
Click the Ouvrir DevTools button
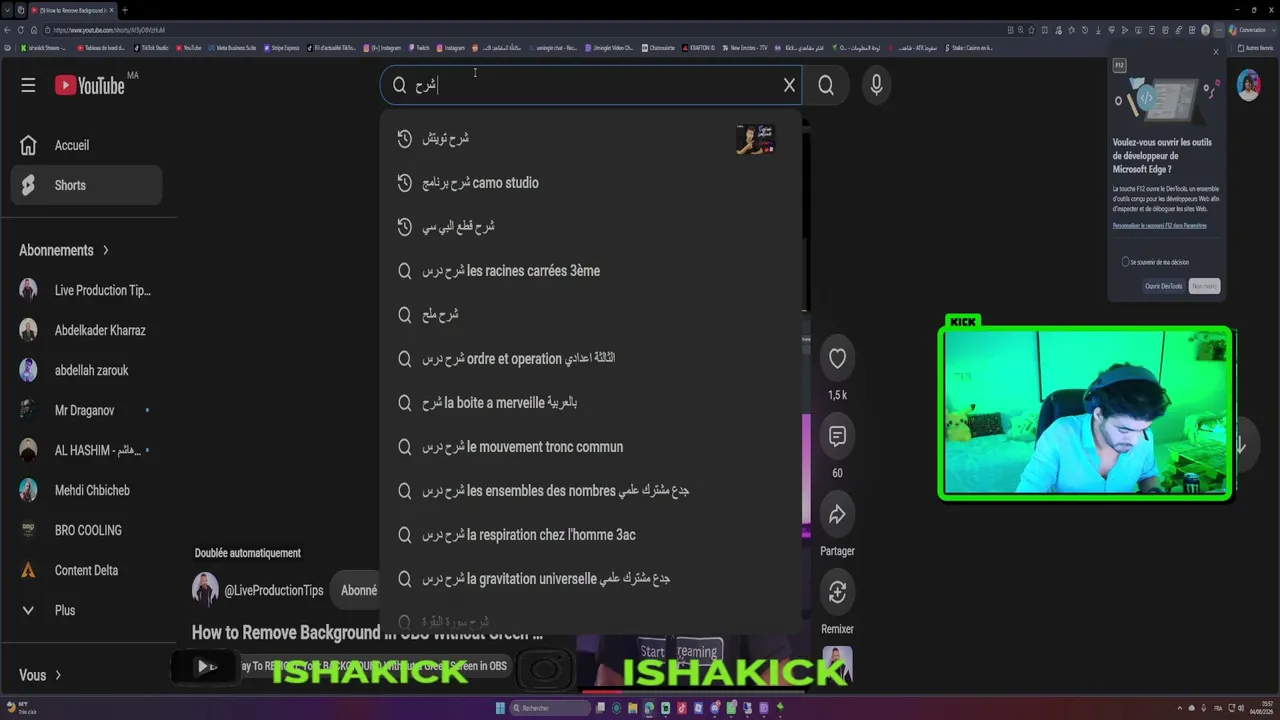pos(1164,286)
